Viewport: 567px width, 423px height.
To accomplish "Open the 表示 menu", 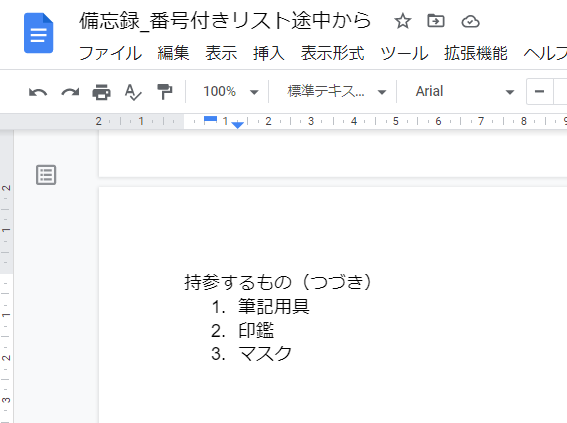I will 221,53.
